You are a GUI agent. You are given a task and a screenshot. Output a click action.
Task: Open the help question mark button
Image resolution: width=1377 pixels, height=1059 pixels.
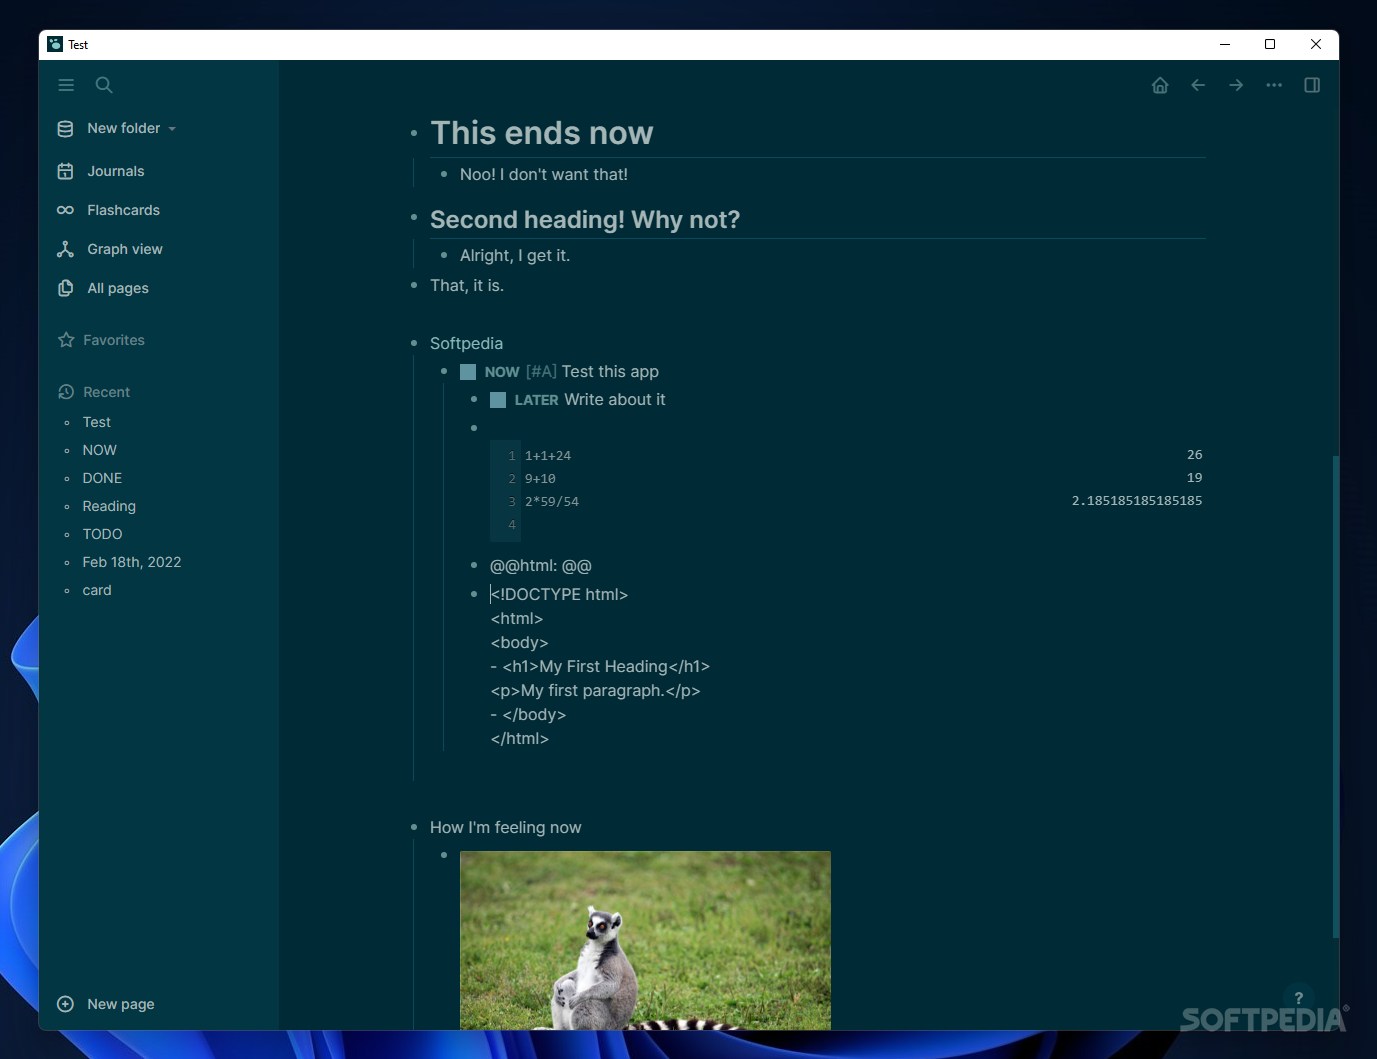(x=1298, y=998)
